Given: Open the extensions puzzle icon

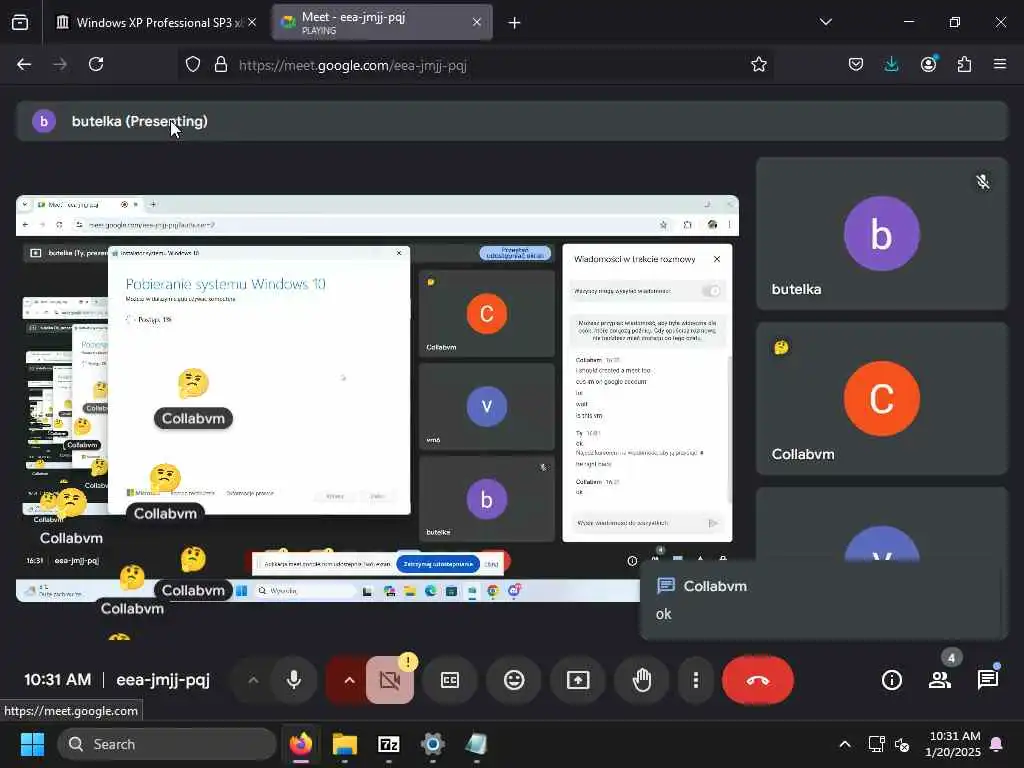Looking at the screenshot, I should coord(964,64).
